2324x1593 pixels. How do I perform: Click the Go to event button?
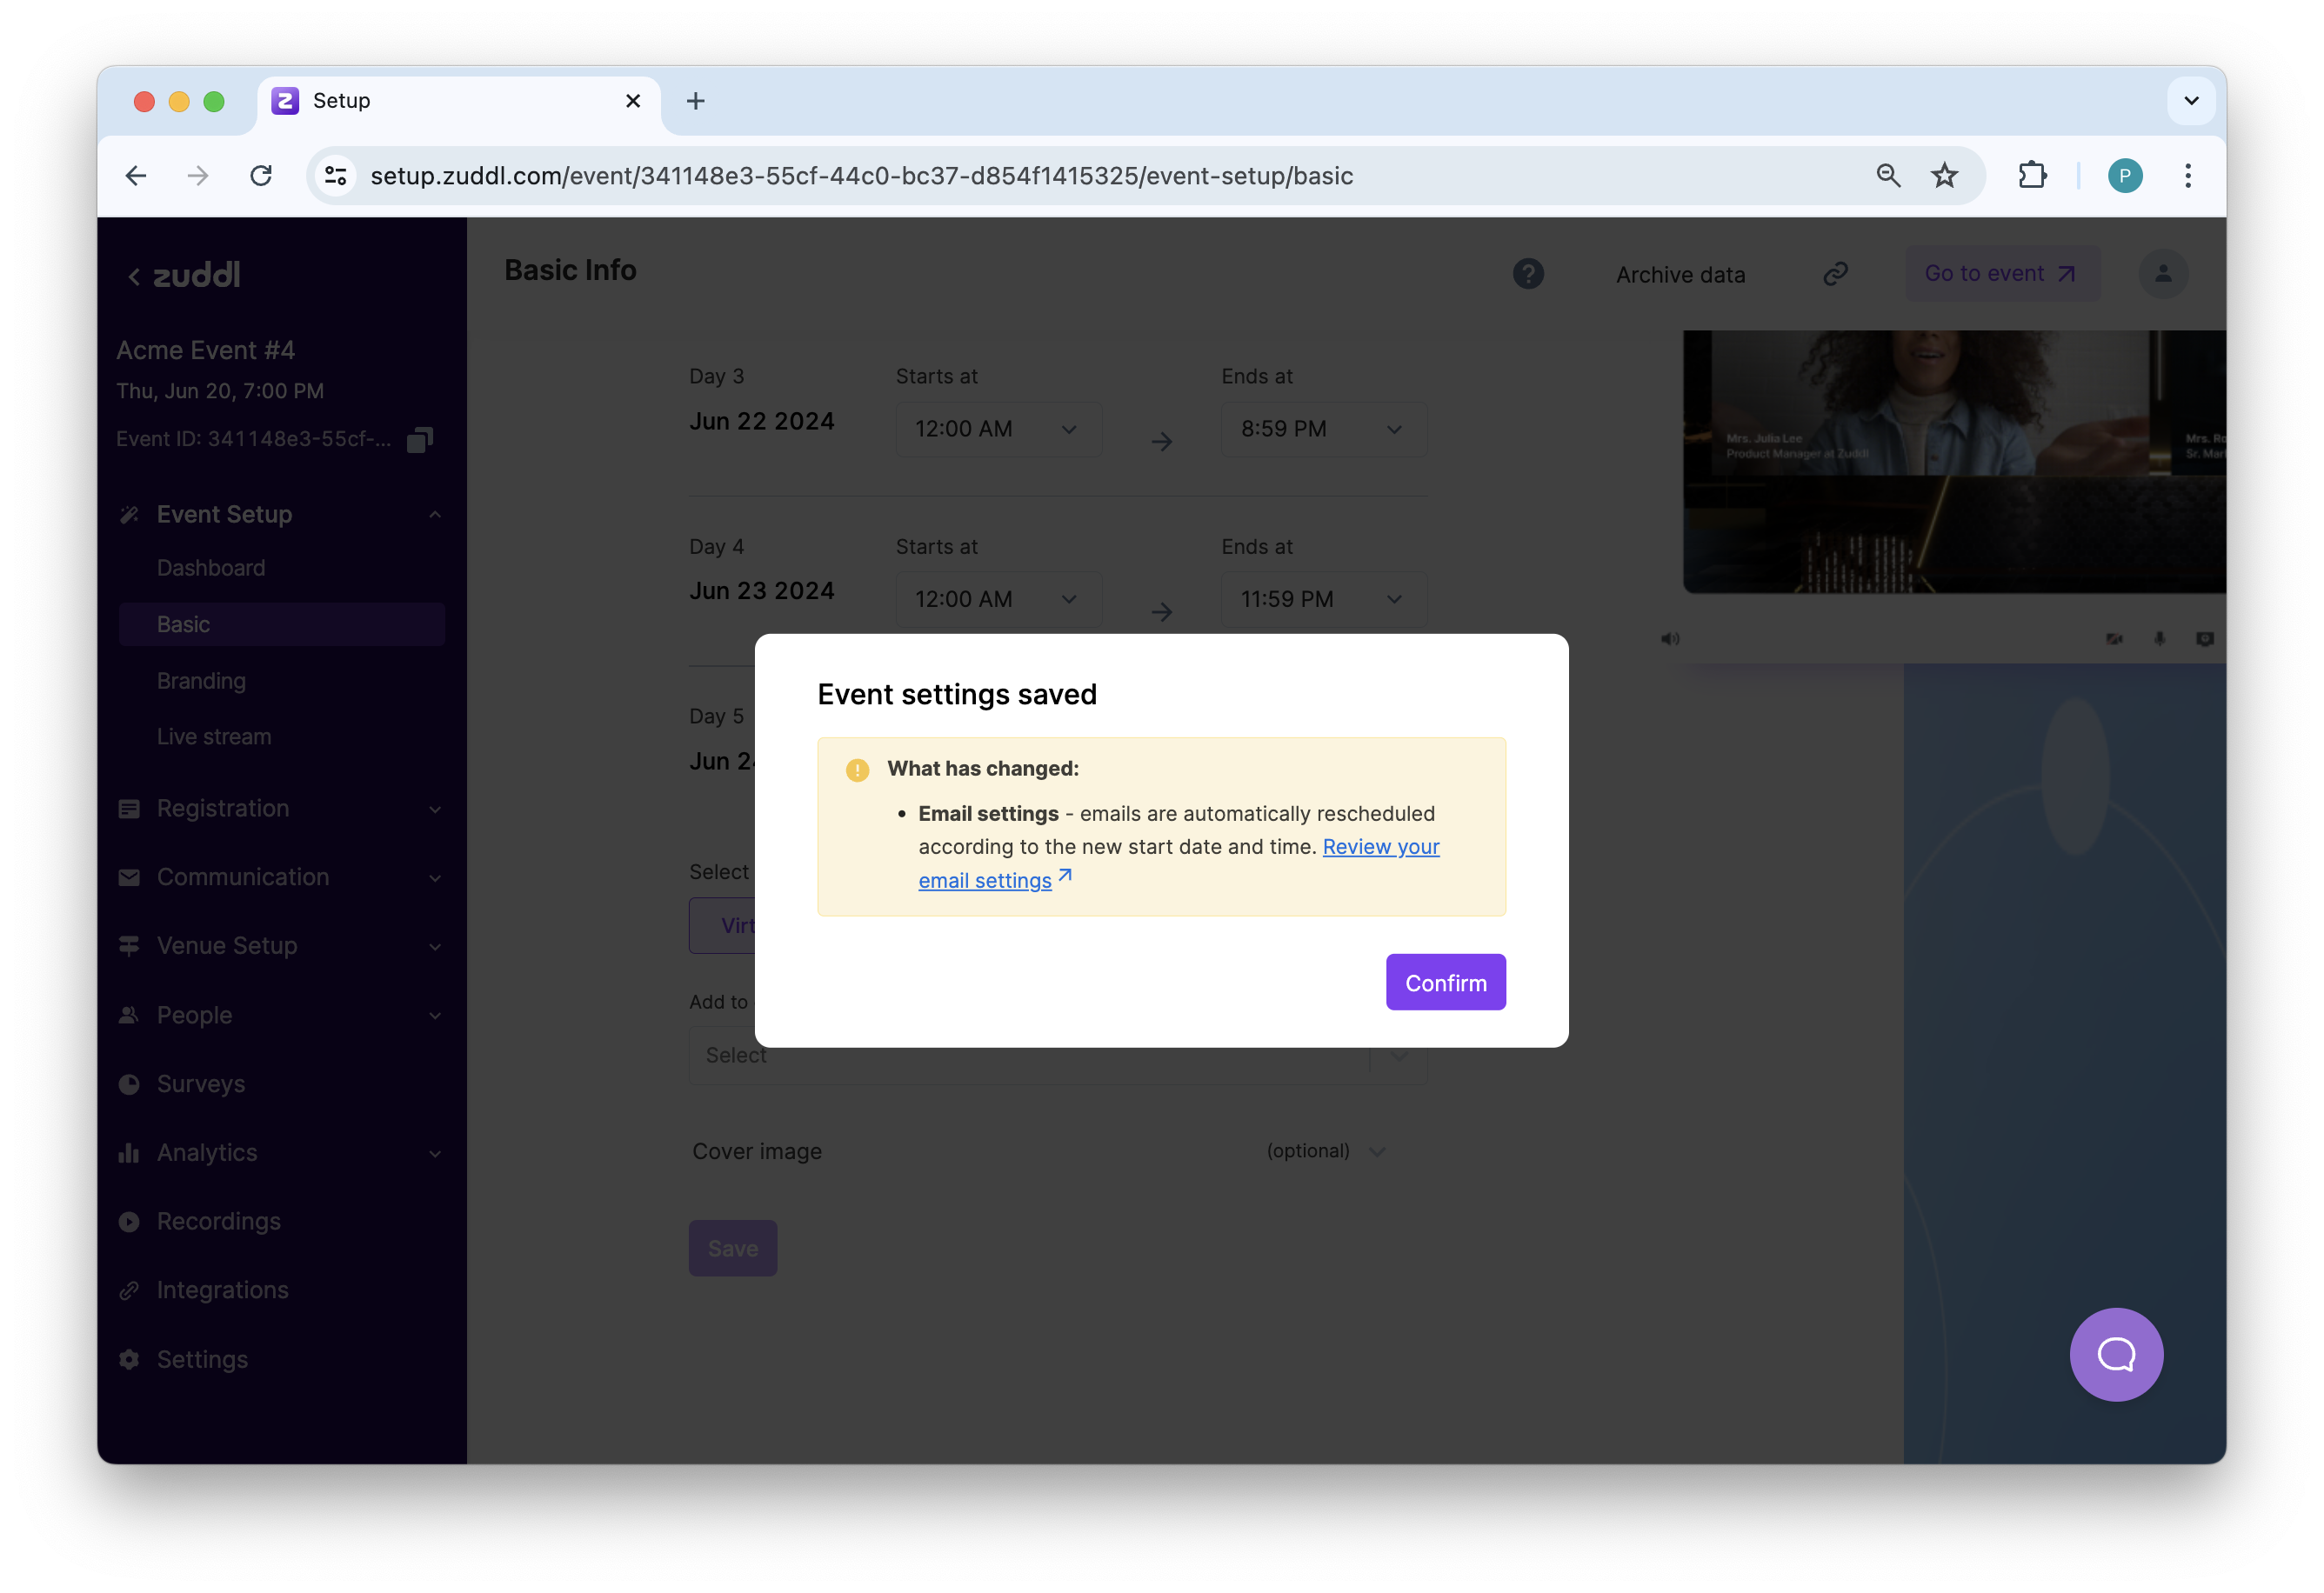(2001, 274)
